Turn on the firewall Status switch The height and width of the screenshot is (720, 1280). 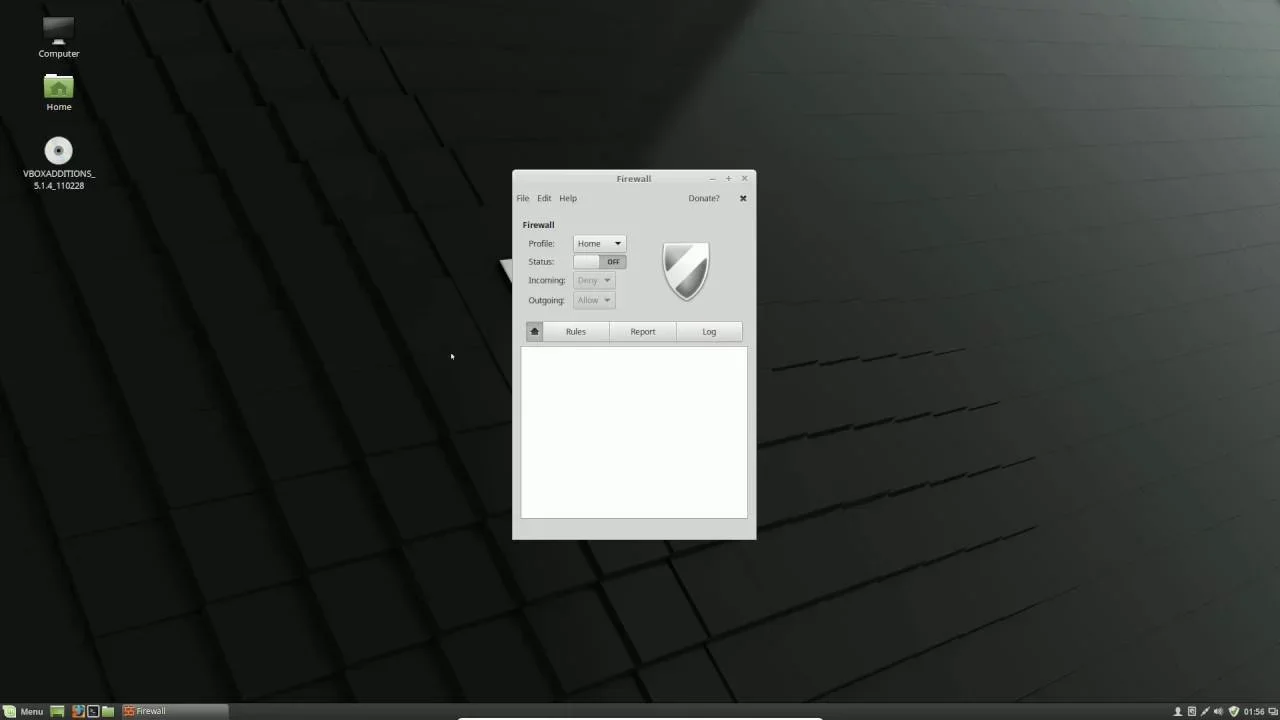click(x=600, y=262)
